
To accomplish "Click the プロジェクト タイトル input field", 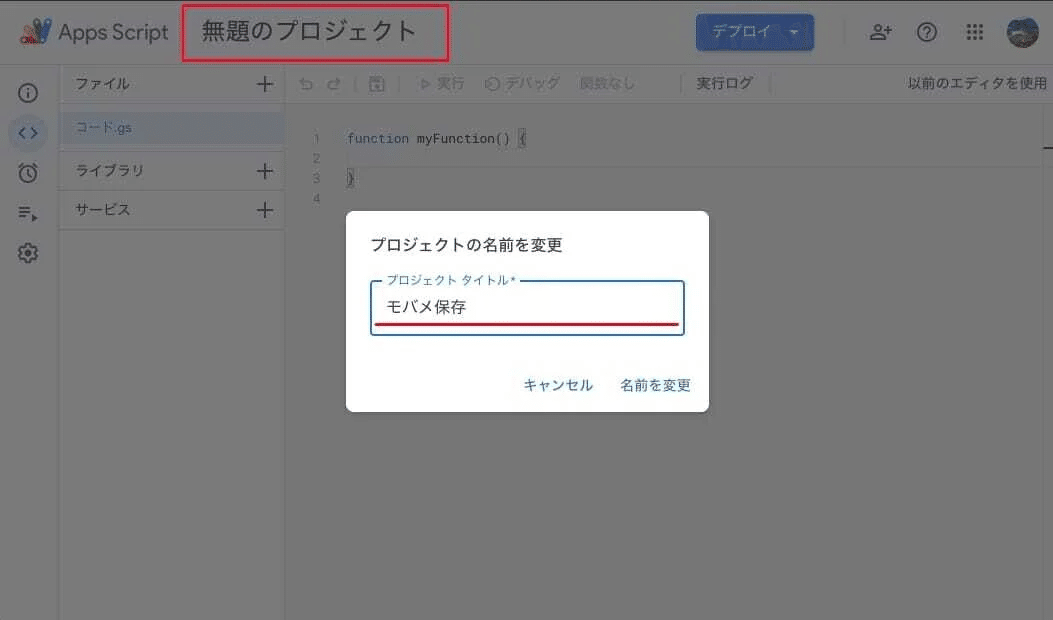I will click(527, 308).
